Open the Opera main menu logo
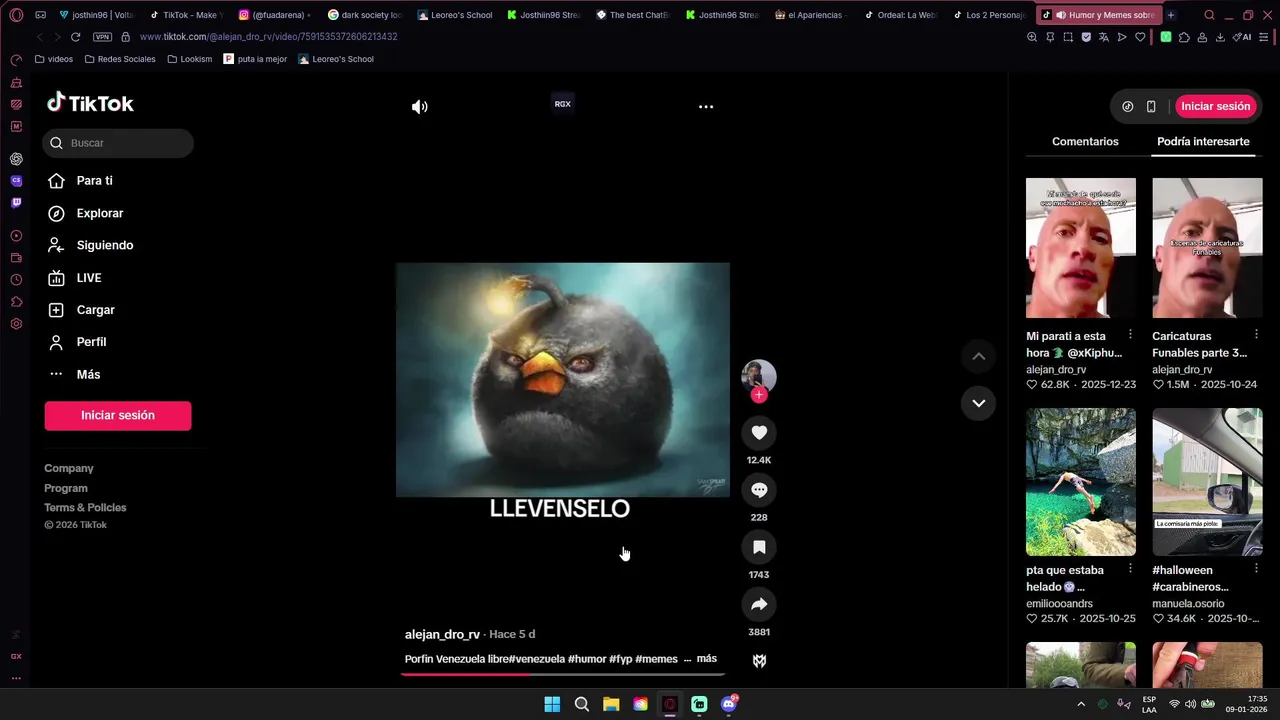1280x720 pixels. tap(16, 15)
